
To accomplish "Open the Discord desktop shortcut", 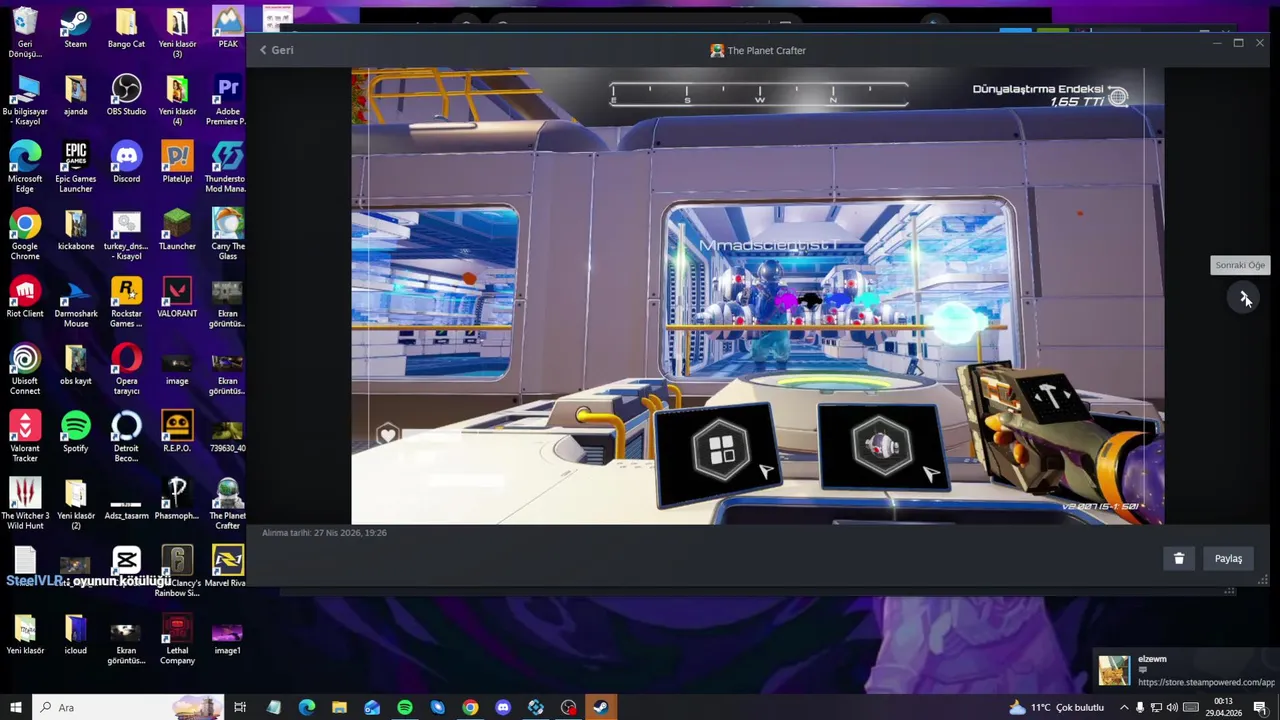I will pyautogui.click(x=126, y=162).
